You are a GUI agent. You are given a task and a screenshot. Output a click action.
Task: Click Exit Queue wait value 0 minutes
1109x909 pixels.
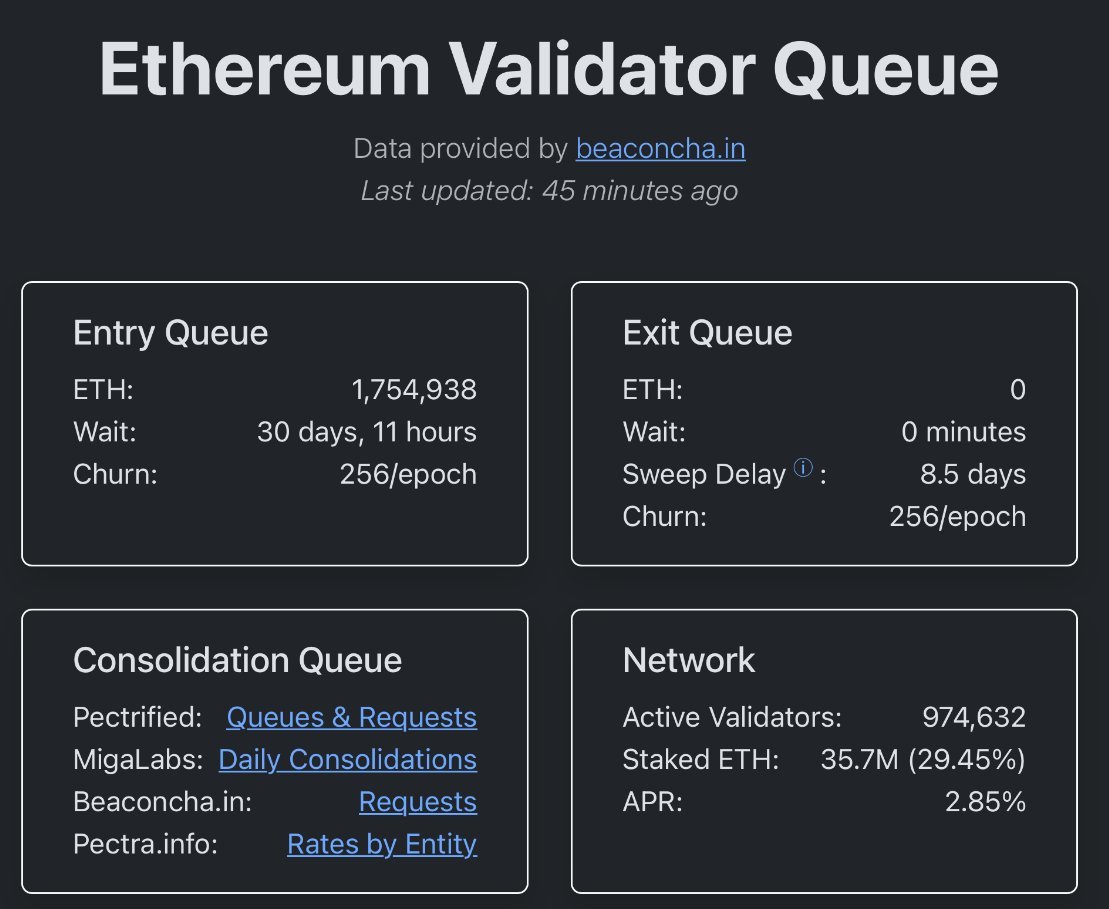pos(963,432)
